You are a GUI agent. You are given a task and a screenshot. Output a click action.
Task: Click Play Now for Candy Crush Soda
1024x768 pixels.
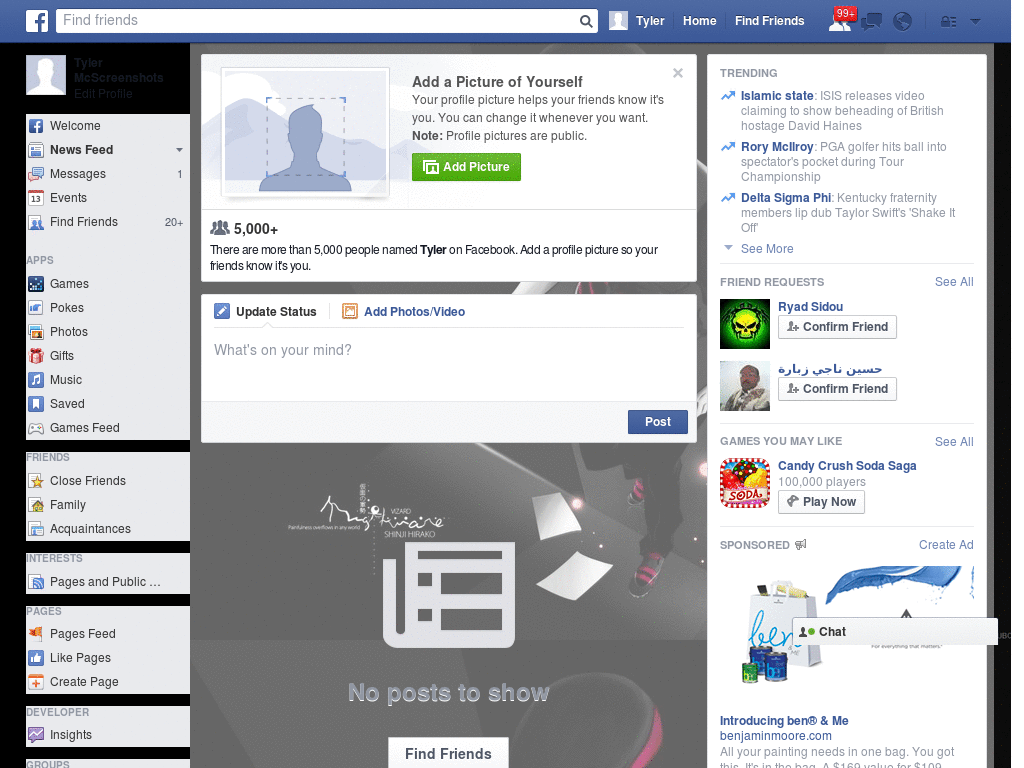click(x=822, y=502)
